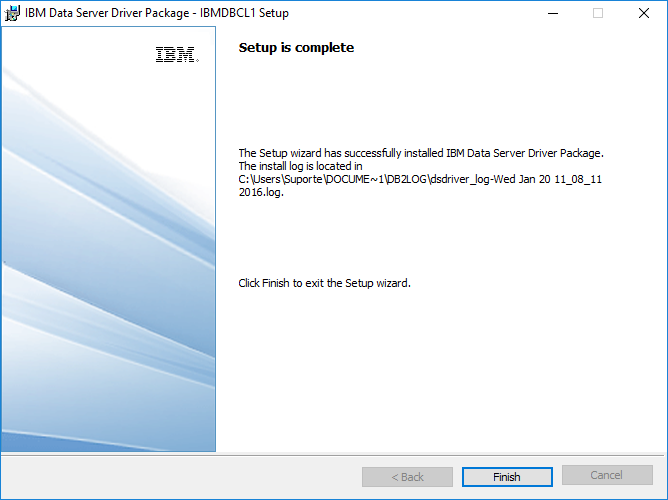
Task: Minimize the IBM Setup window
Action: (x=551, y=14)
